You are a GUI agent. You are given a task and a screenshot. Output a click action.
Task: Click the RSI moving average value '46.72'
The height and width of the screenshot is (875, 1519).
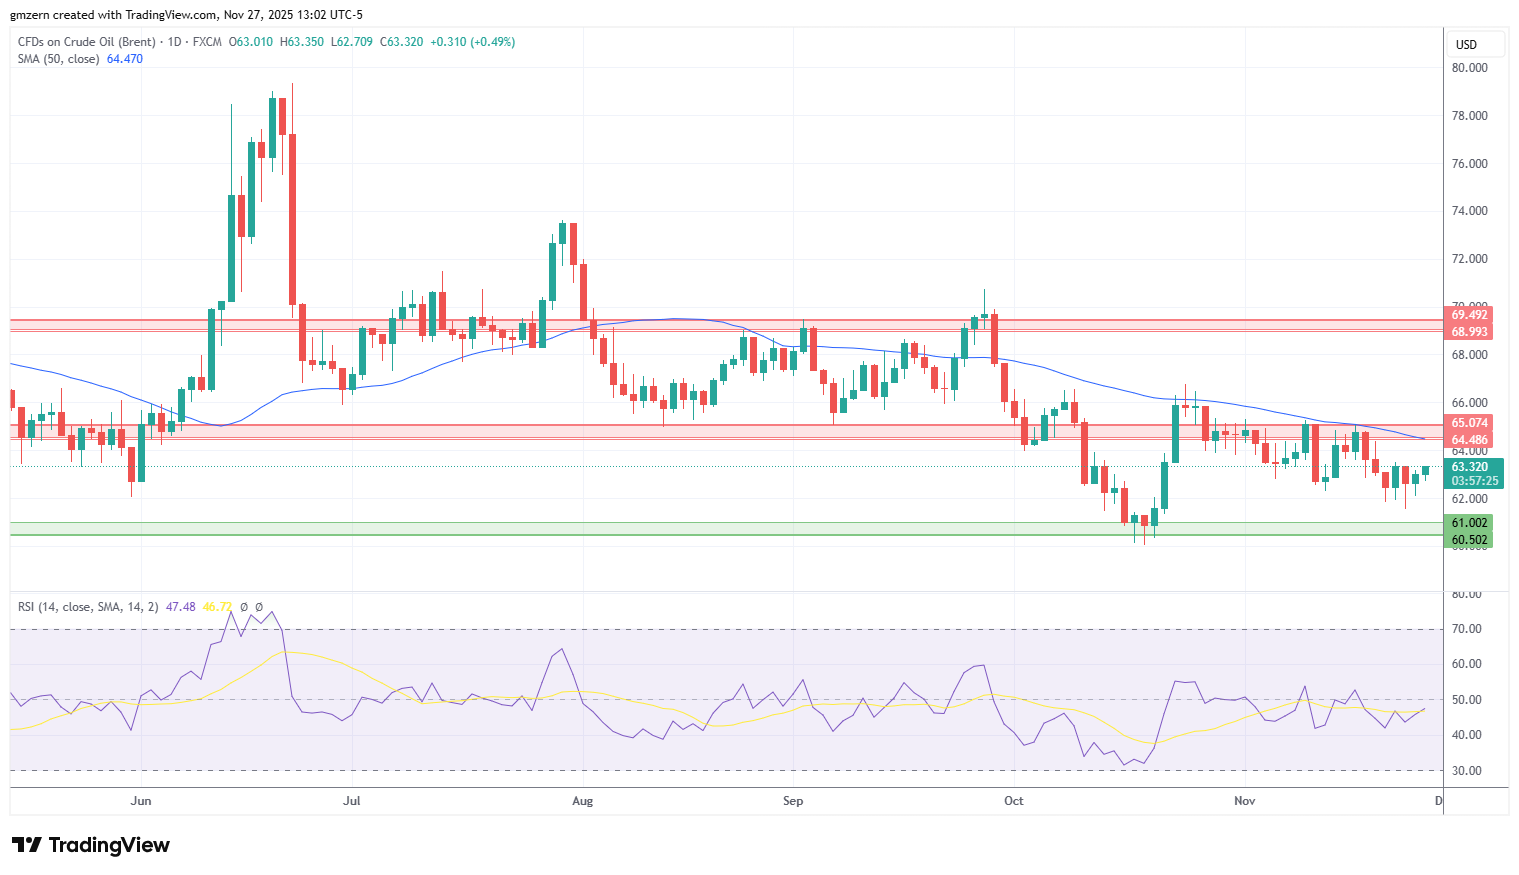click(217, 607)
